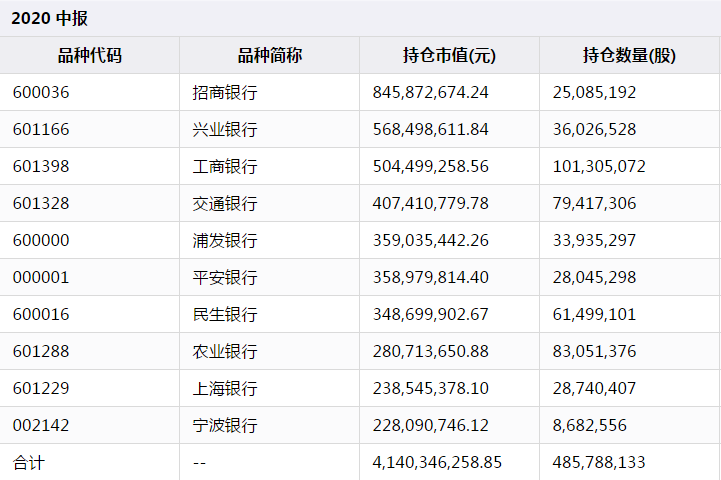Screen dimensions: 721x480
Task: Click the 品种简称 column header
Action: 269,56
